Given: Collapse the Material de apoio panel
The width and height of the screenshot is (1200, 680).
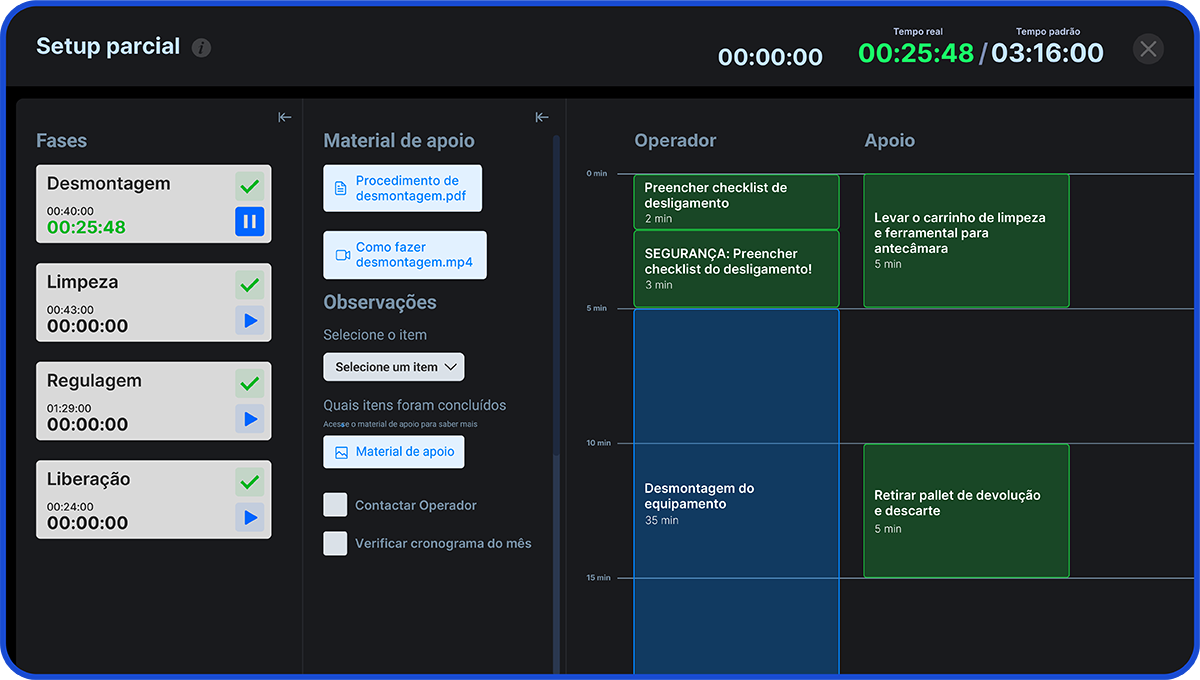Looking at the screenshot, I should [542, 118].
